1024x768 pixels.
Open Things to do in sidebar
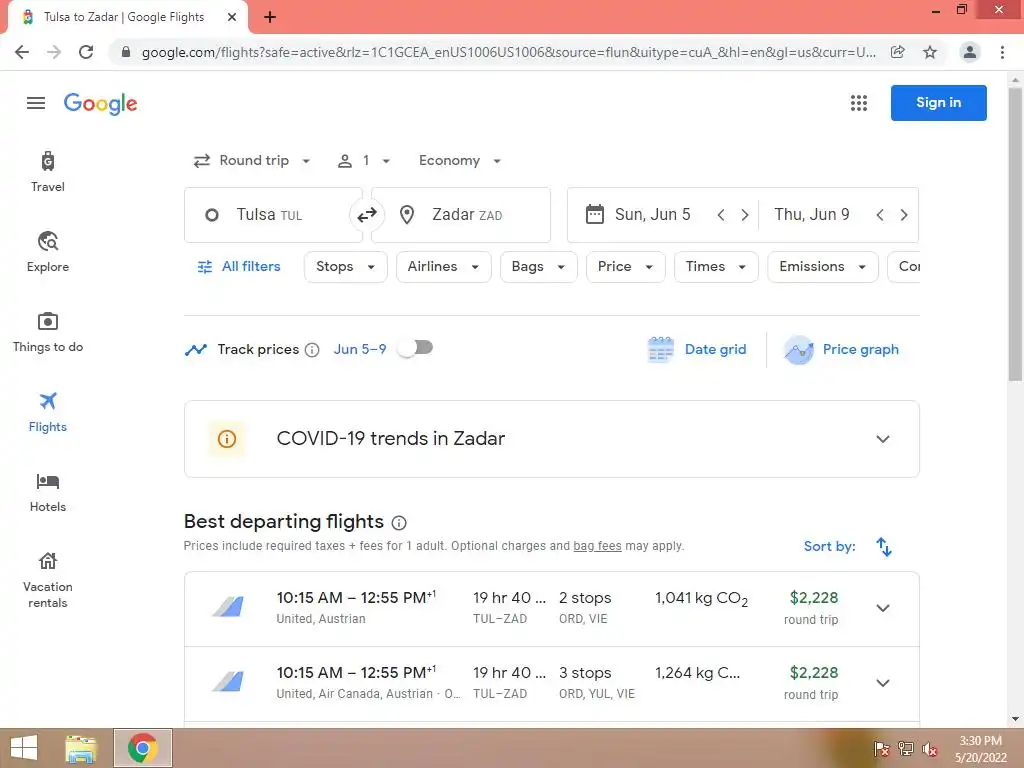48,332
